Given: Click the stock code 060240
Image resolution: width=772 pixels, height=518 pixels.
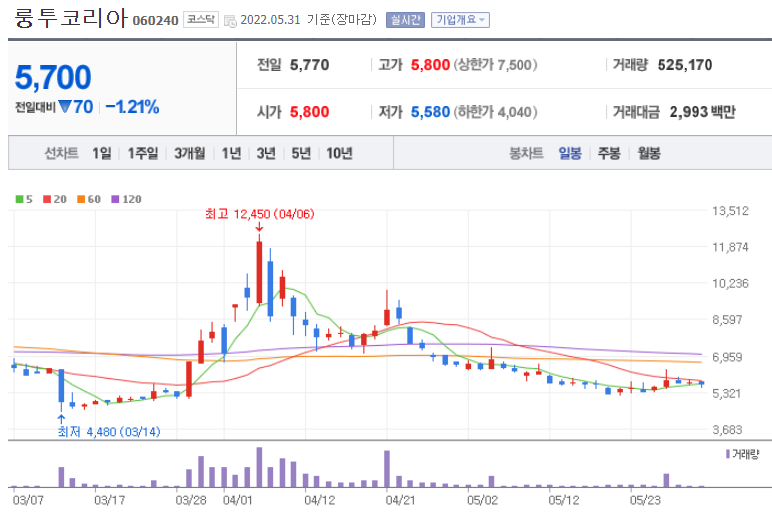Looking at the screenshot, I should point(156,21).
